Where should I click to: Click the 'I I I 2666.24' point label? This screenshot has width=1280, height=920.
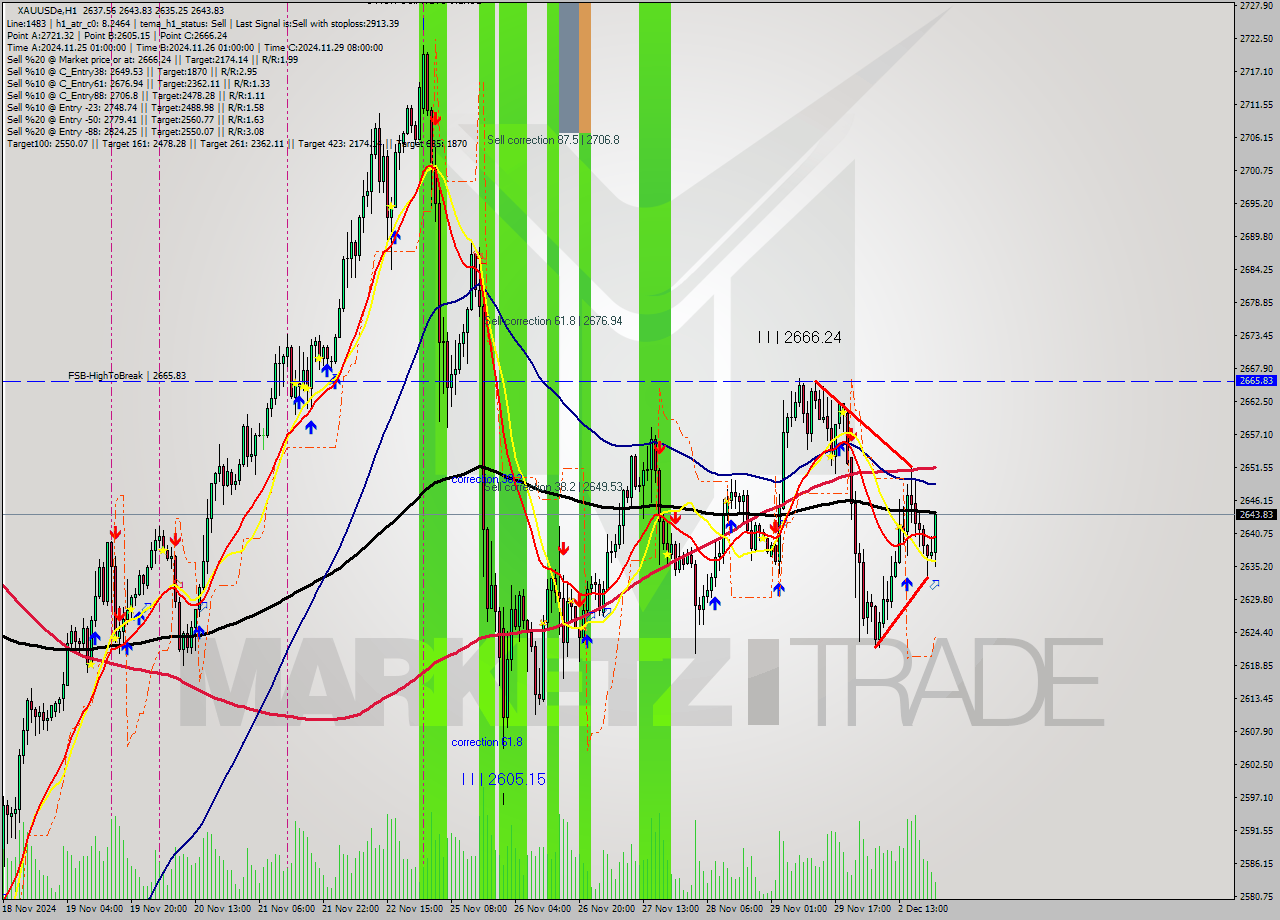[x=799, y=338]
